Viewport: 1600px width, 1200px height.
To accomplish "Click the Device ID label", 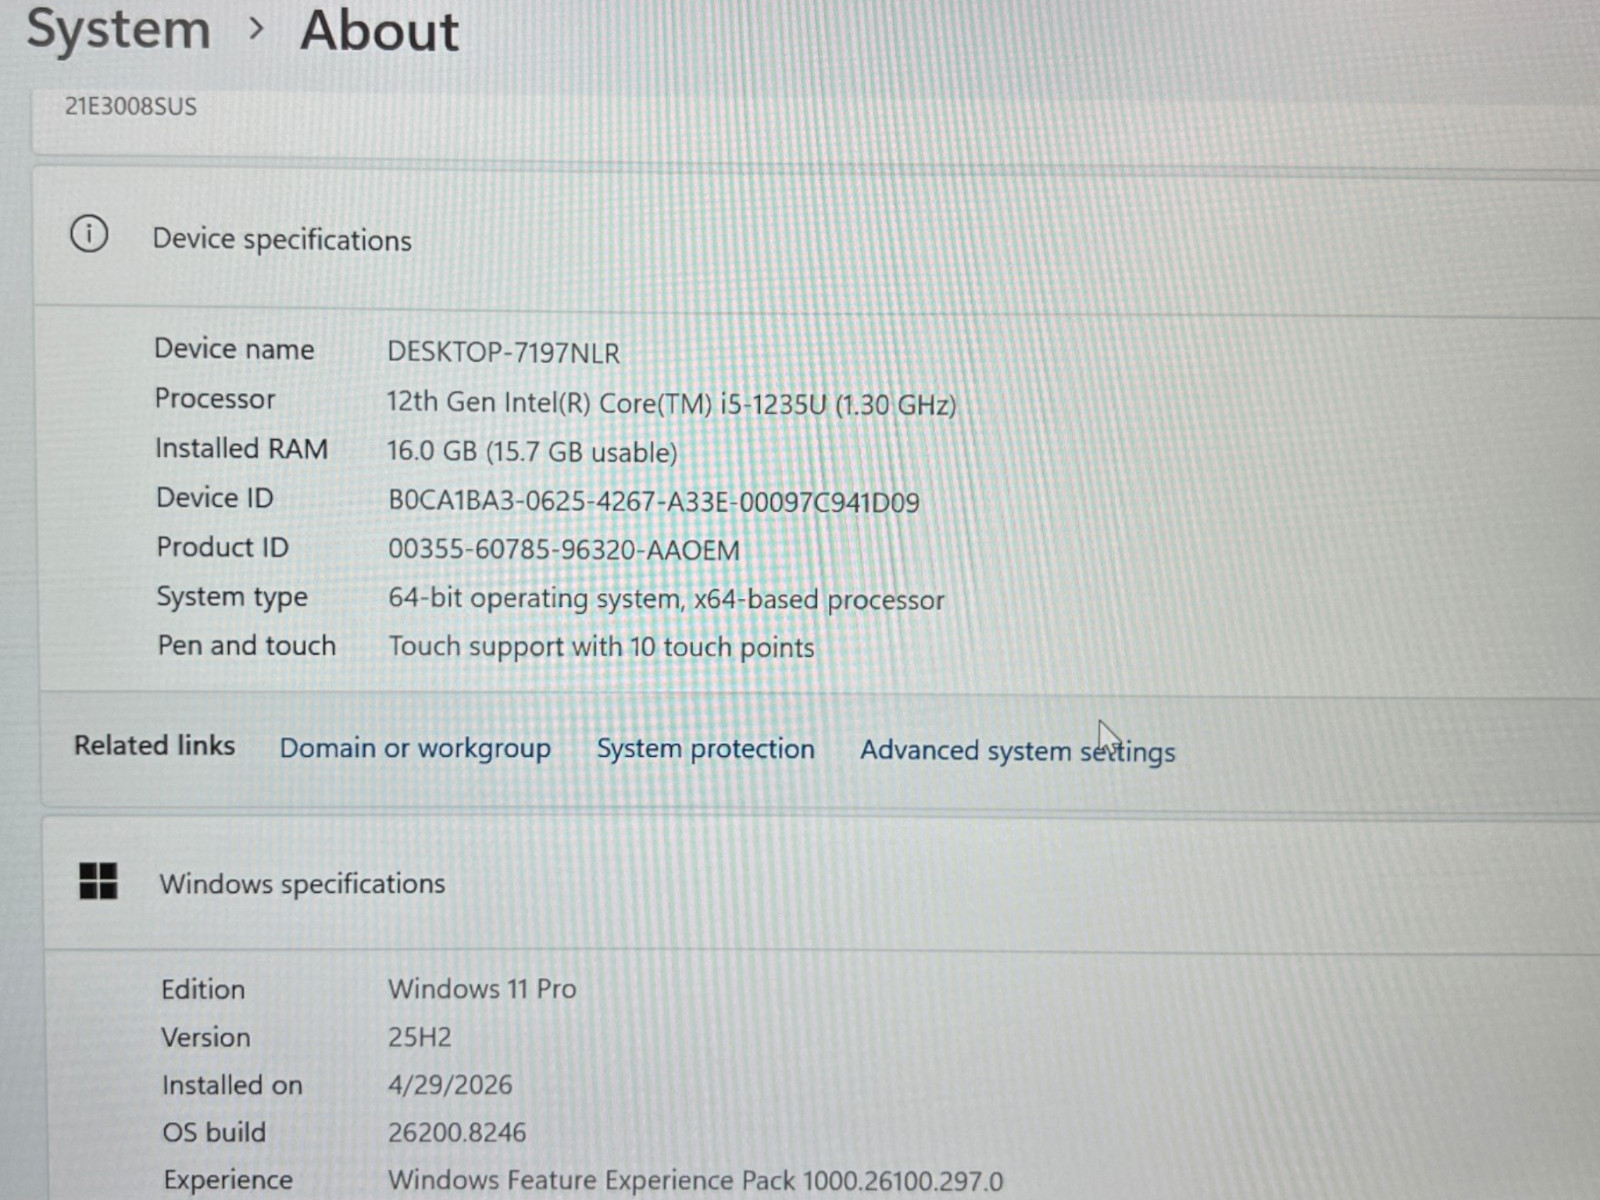I will click(x=214, y=497).
